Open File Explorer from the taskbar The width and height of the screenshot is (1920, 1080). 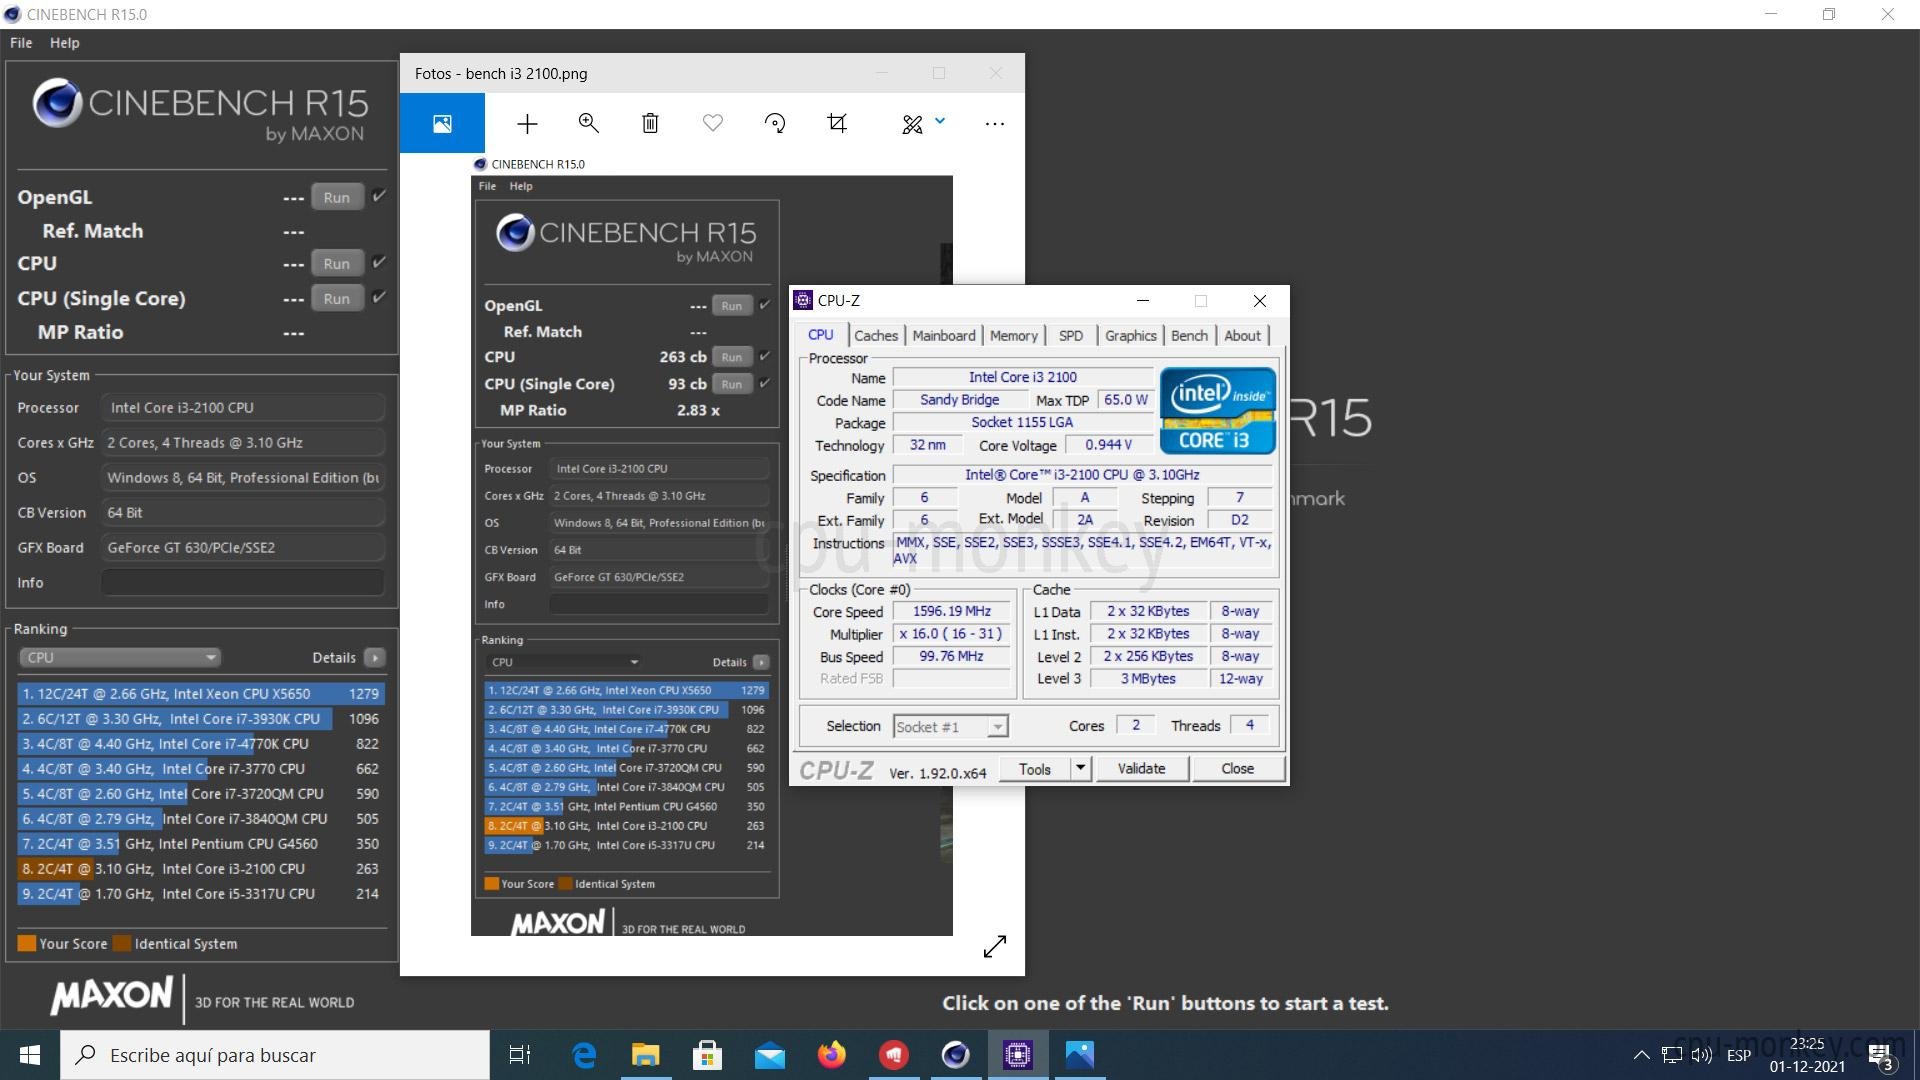[x=646, y=1055]
